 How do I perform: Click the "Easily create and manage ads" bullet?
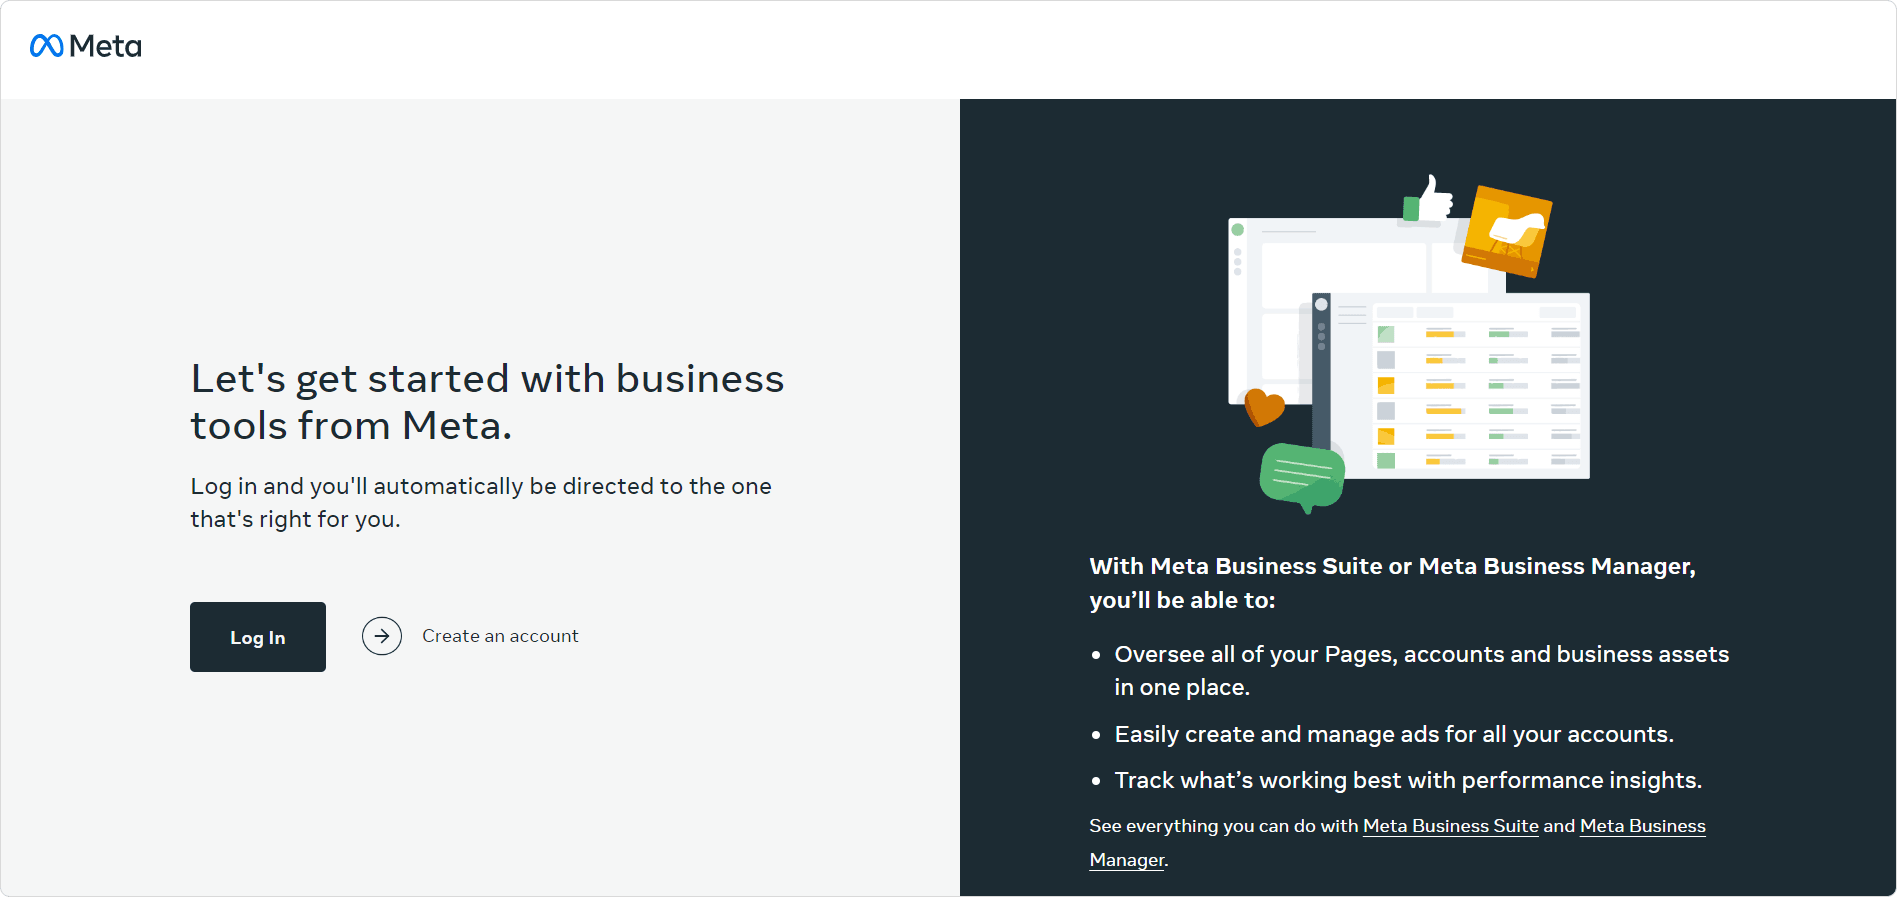(x=1393, y=734)
